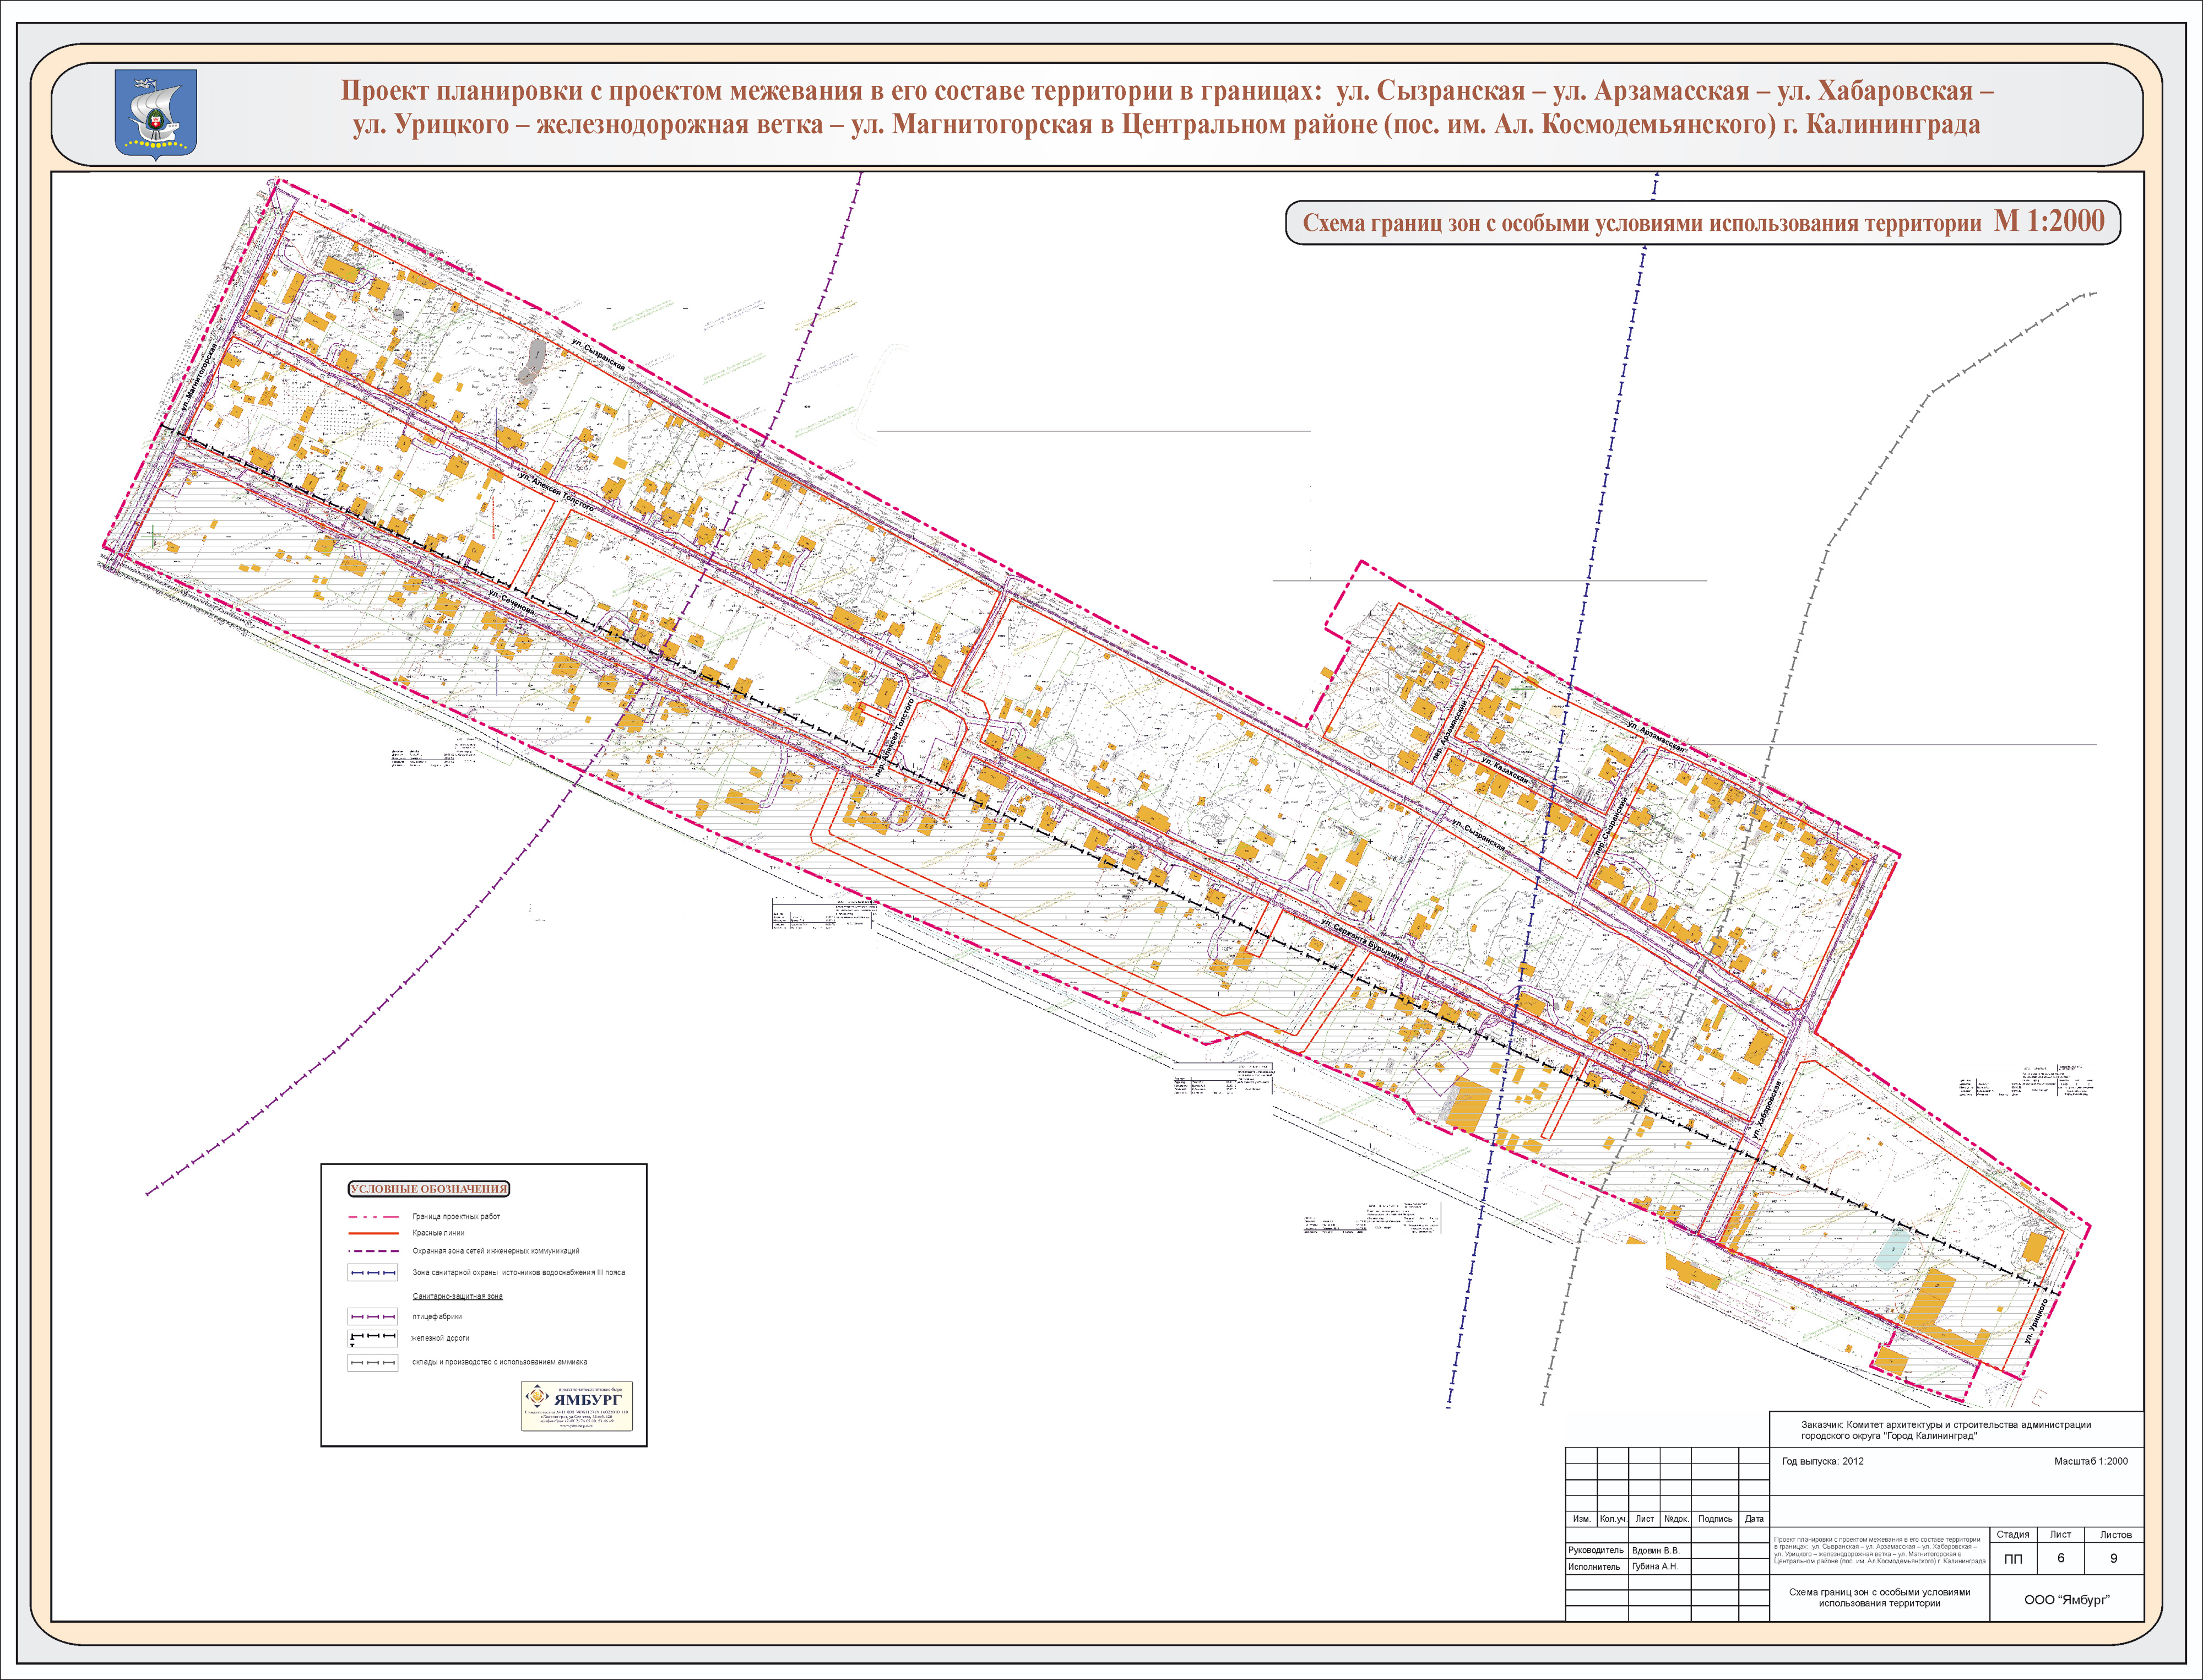The width and height of the screenshot is (2203, 1680).
Task: Click the птицефабрики purple legend symbol
Action: (x=372, y=1316)
